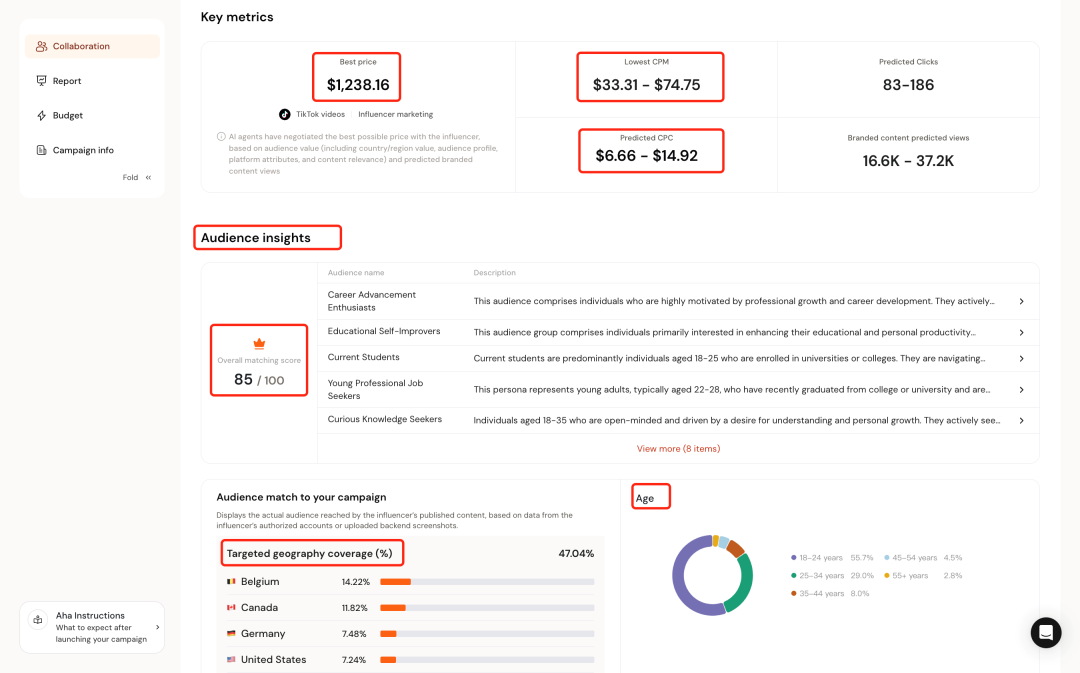Open Aha Instructions card
1080x673 pixels.
coord(92,627)
